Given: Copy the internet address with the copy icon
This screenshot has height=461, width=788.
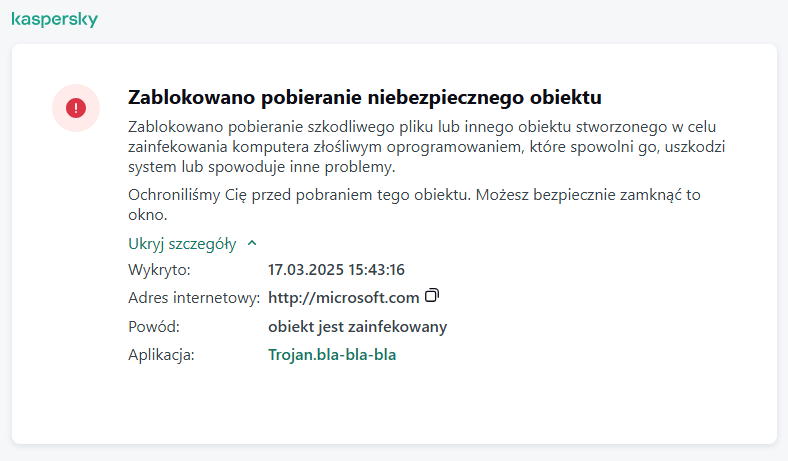Looking at the screenshot, I should pos(432,296).
